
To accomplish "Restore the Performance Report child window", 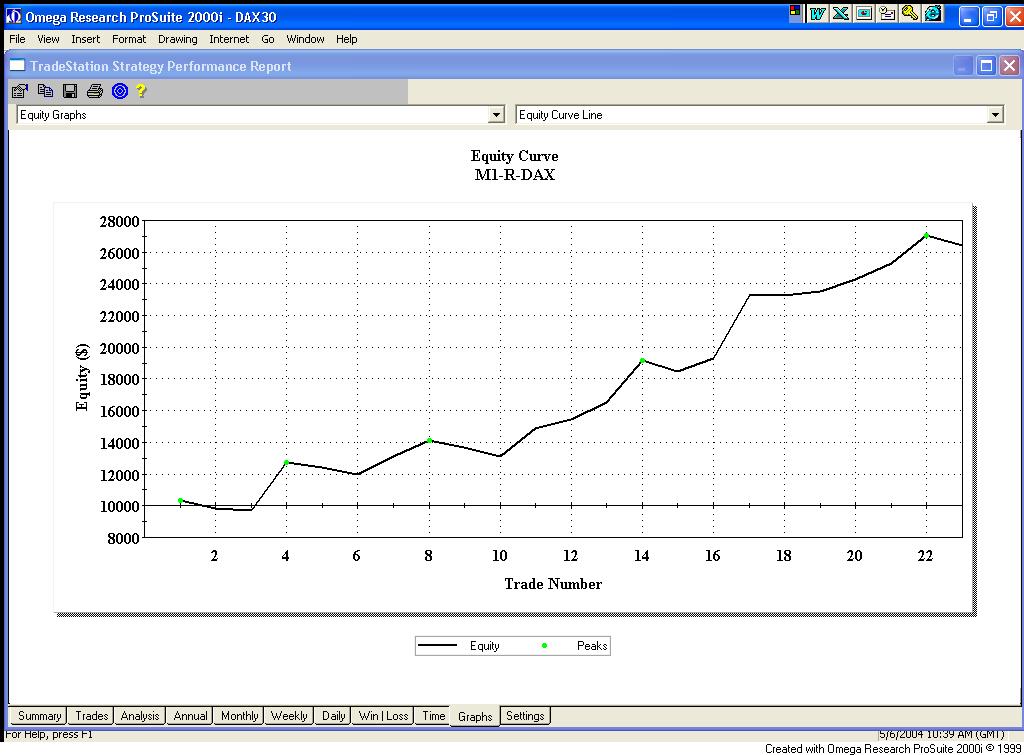I will click(x=986, y=66).
